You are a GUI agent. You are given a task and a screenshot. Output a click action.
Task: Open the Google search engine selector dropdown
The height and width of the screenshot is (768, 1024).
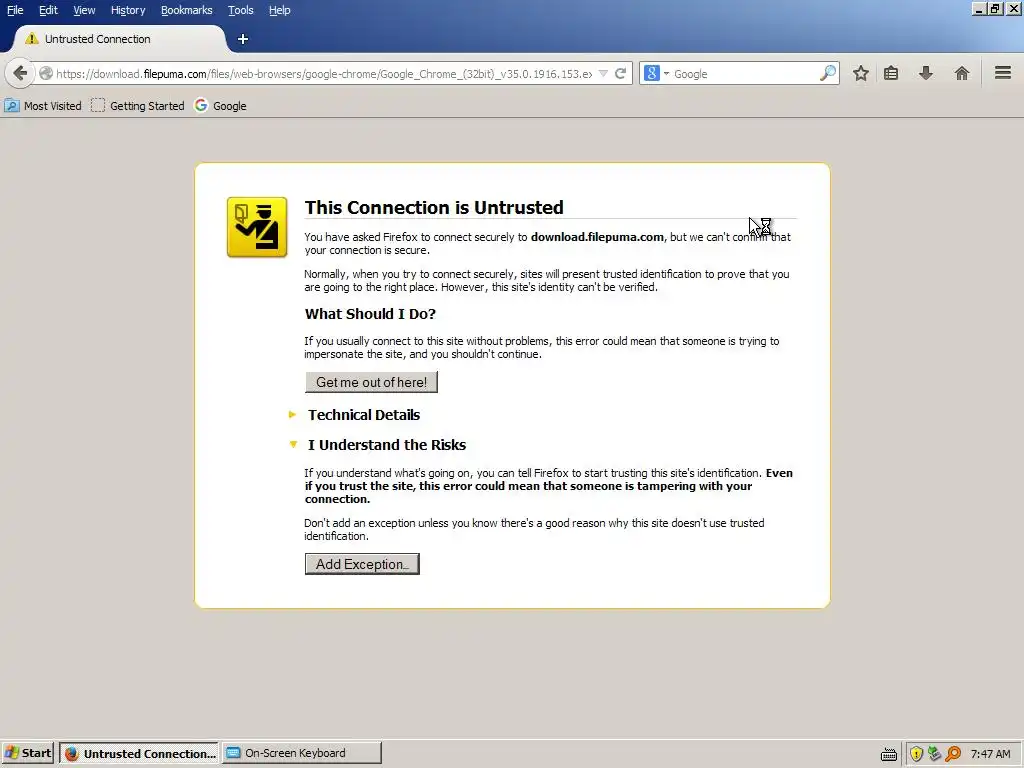(x=667, y=74)
